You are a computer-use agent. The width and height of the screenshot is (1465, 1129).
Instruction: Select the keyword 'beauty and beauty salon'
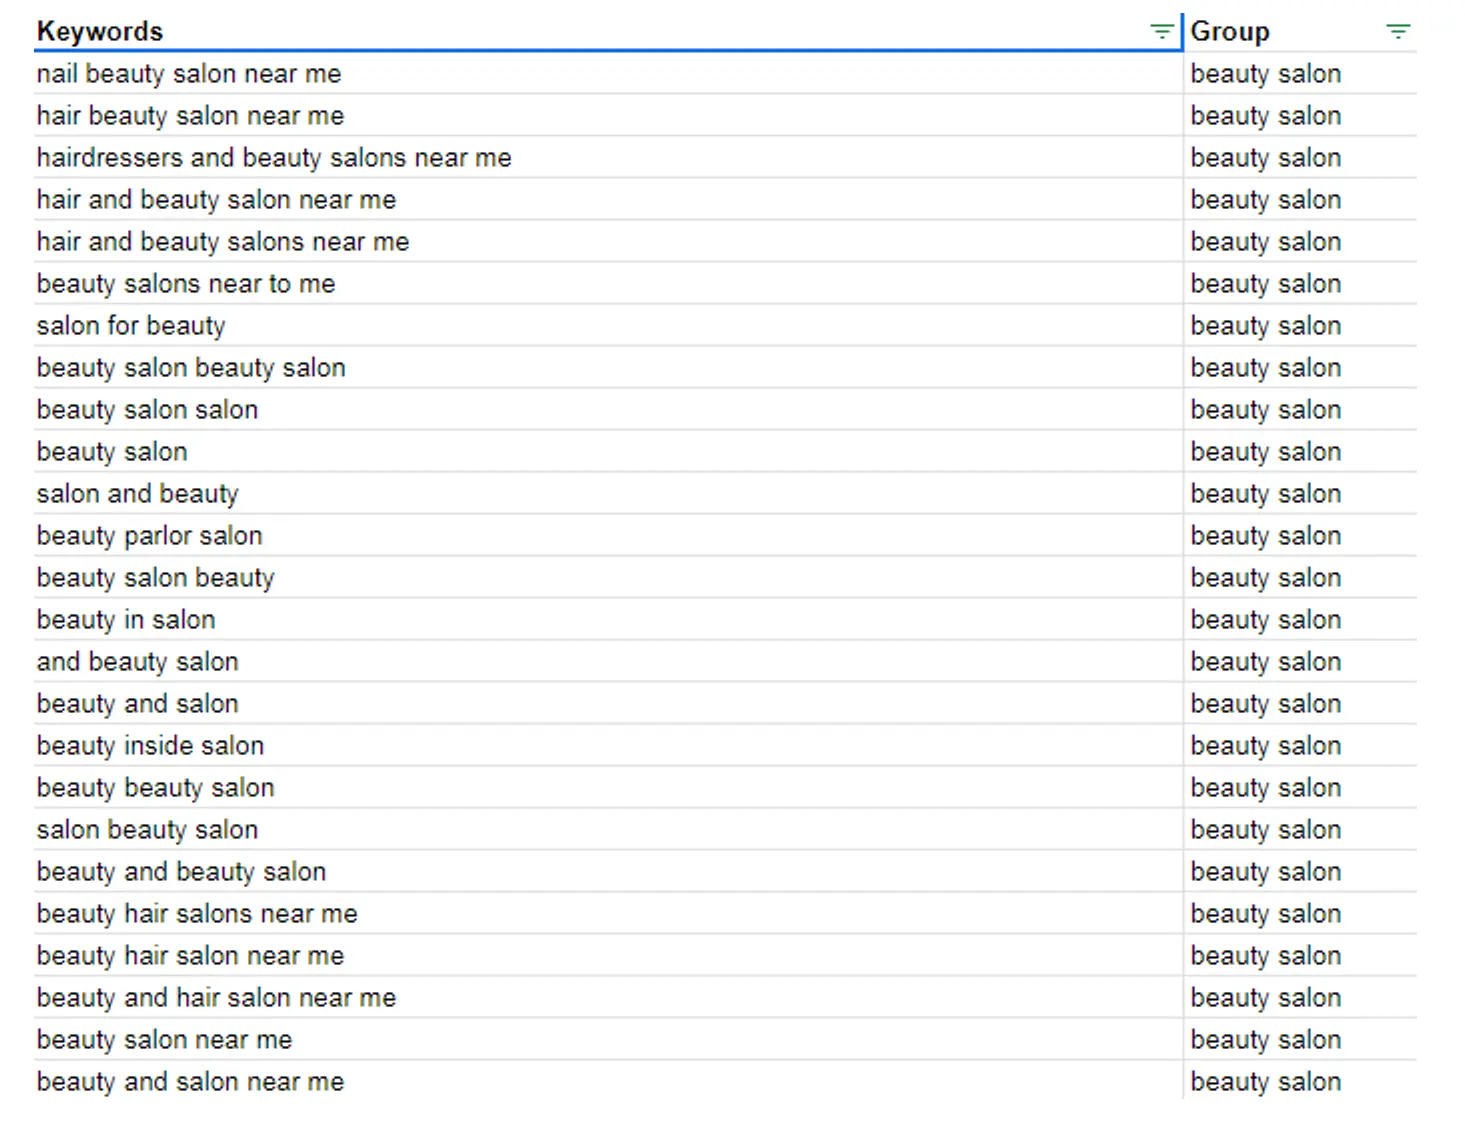[x=180, y=871]
